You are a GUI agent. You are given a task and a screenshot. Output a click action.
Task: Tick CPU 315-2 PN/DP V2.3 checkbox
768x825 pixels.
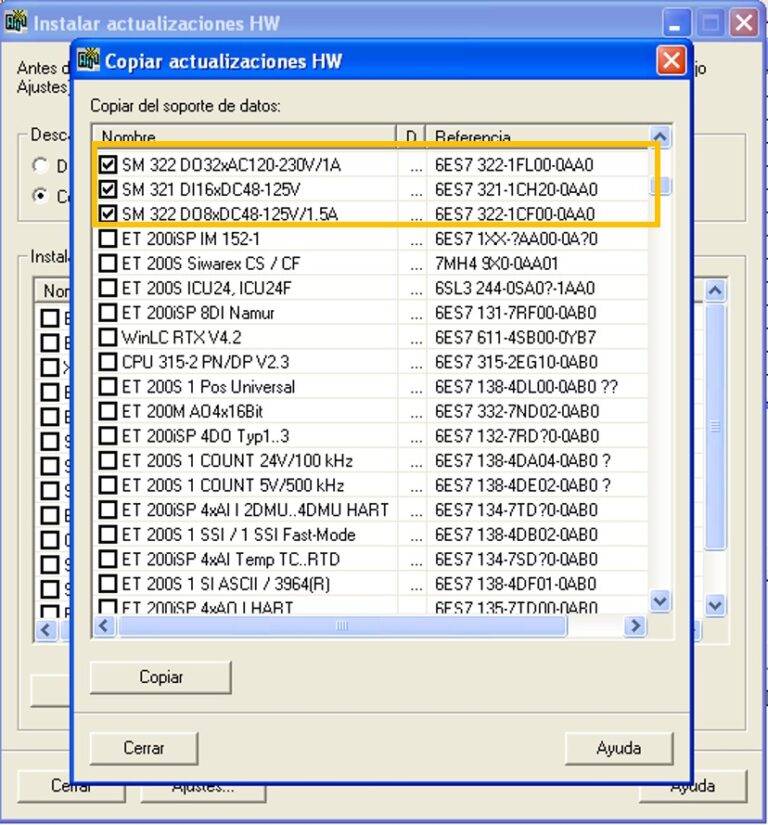click(108, 362)
